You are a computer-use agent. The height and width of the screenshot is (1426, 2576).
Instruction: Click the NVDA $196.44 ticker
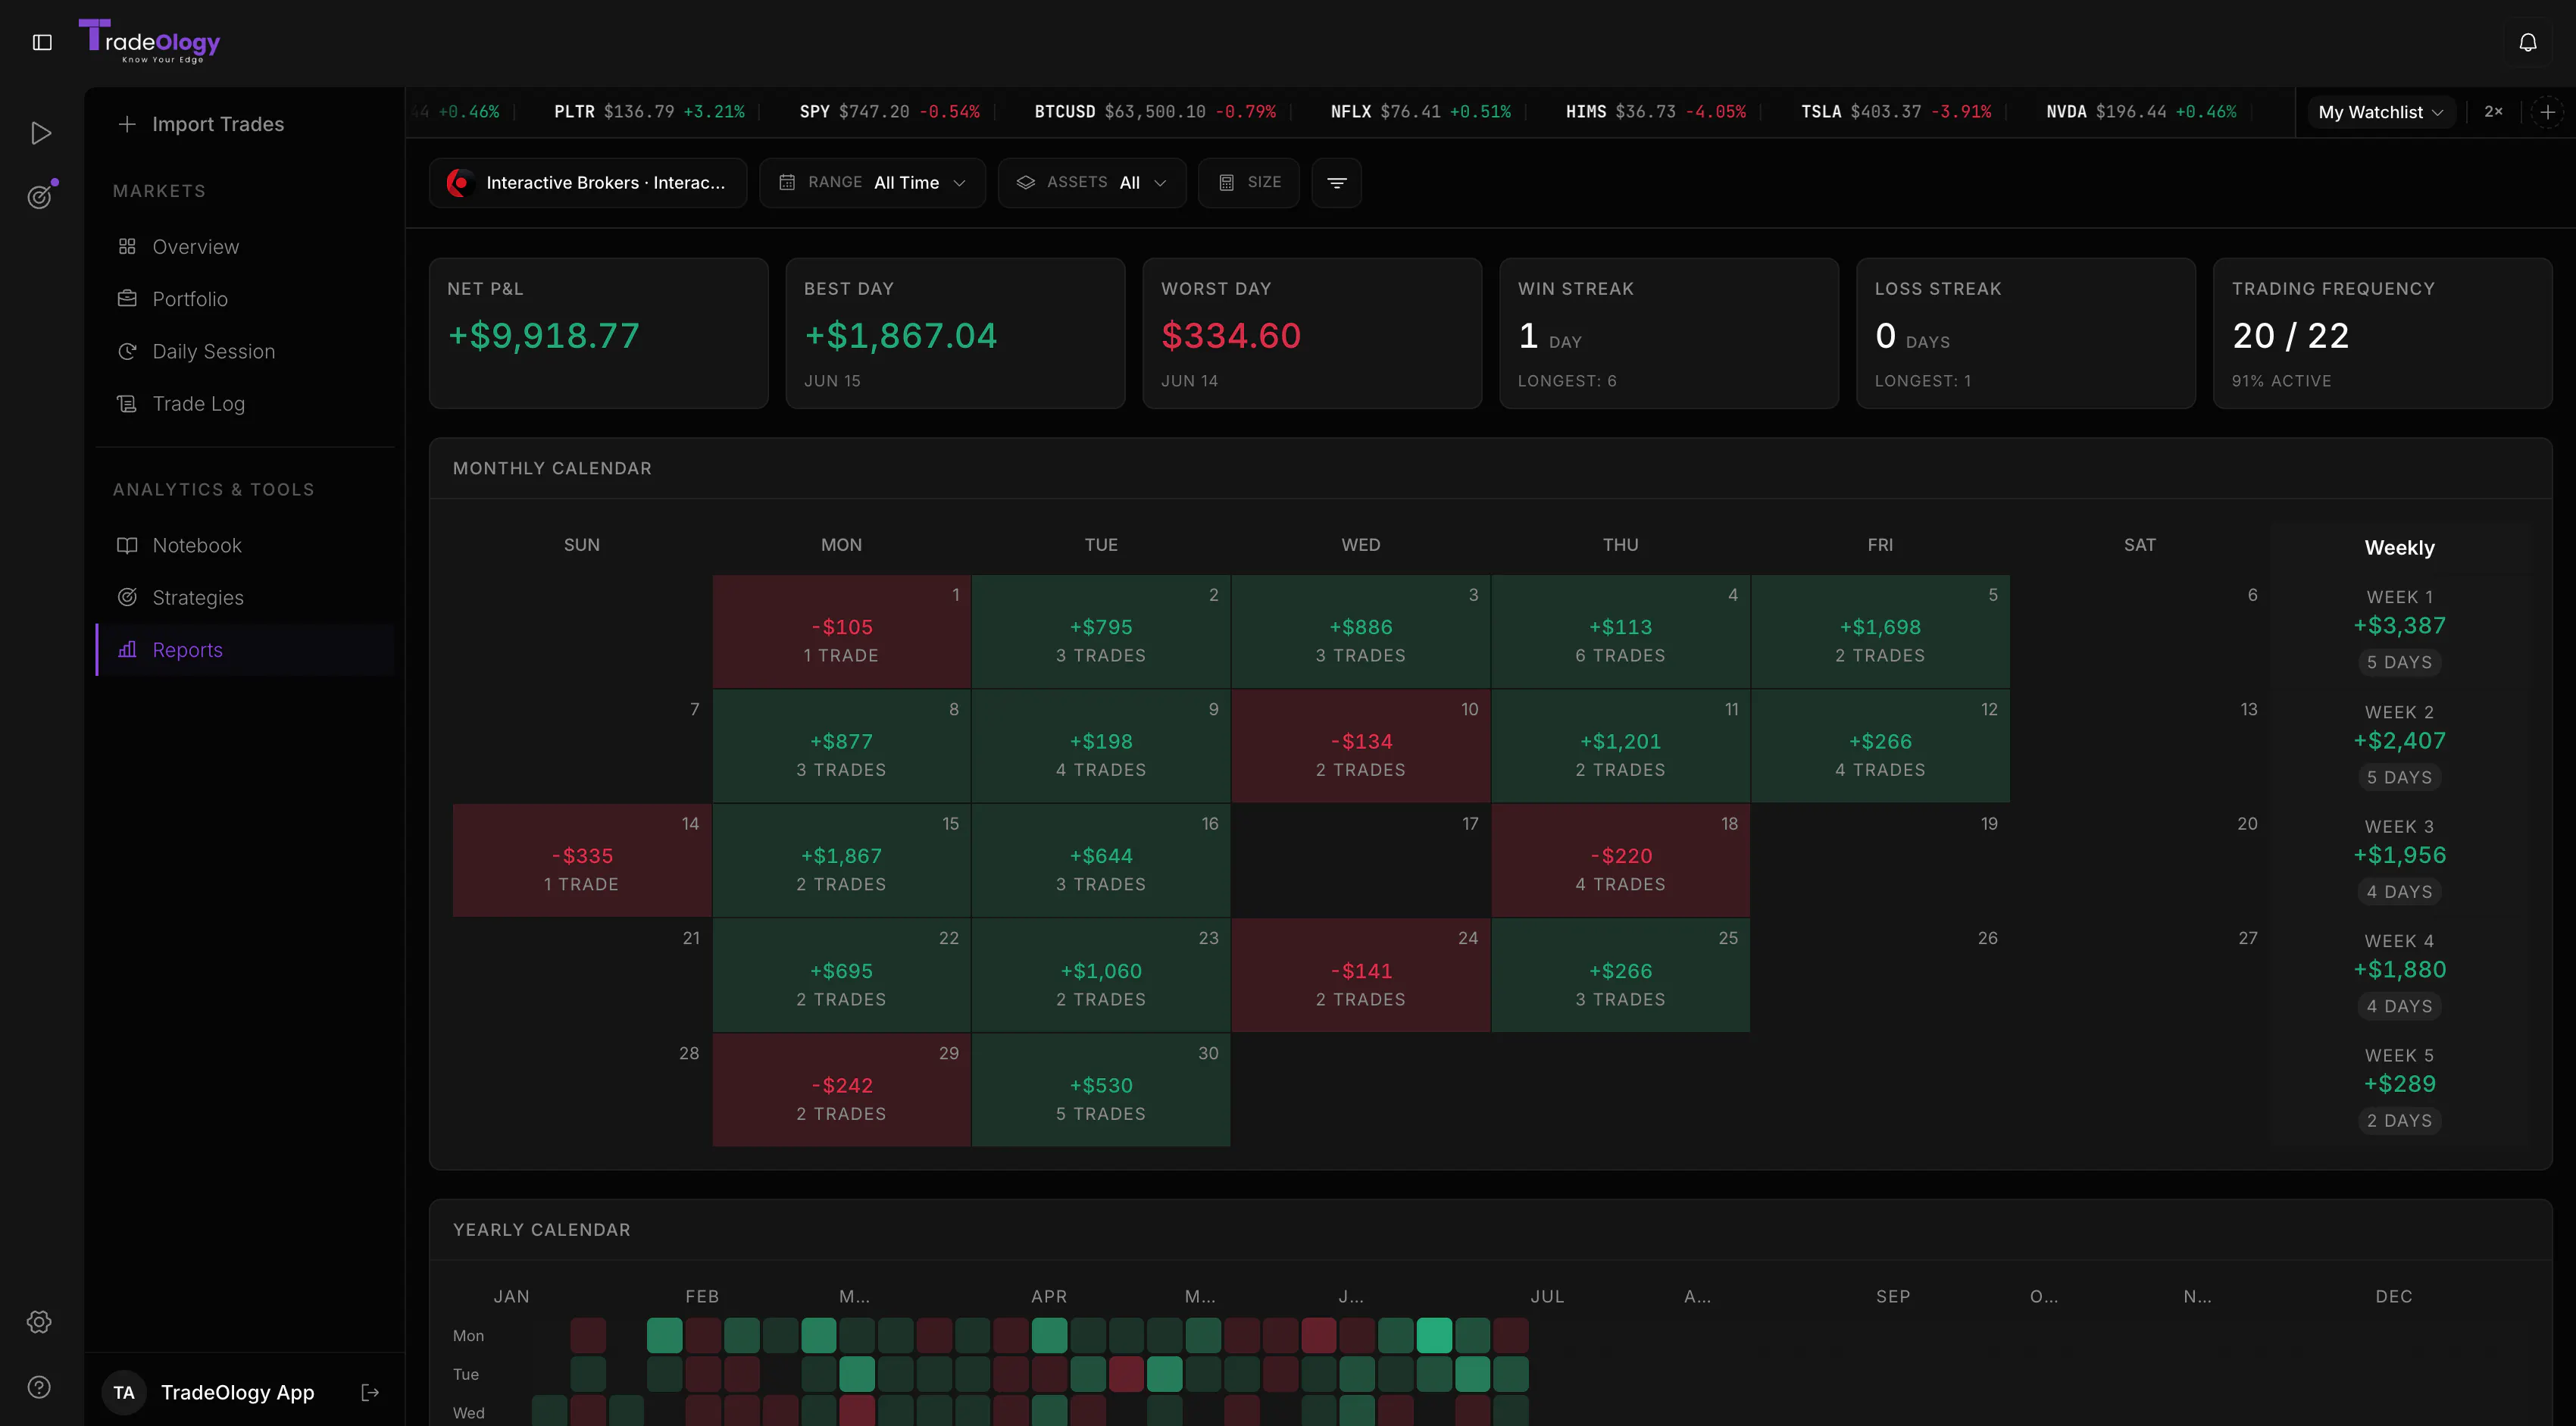2141,112
